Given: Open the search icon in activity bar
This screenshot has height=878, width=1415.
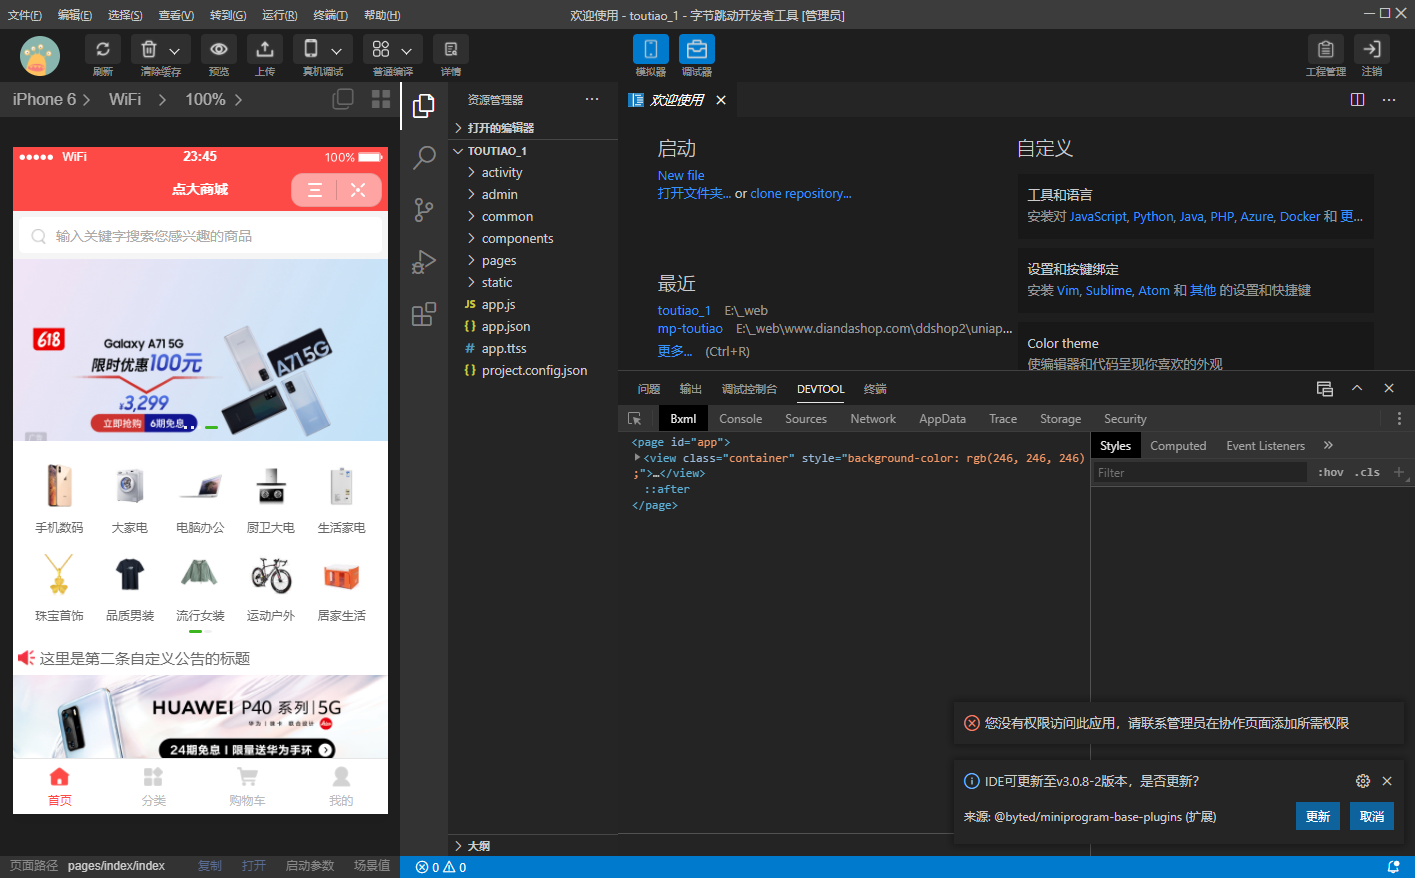Looking at the screenshot, I should [424, 157].
